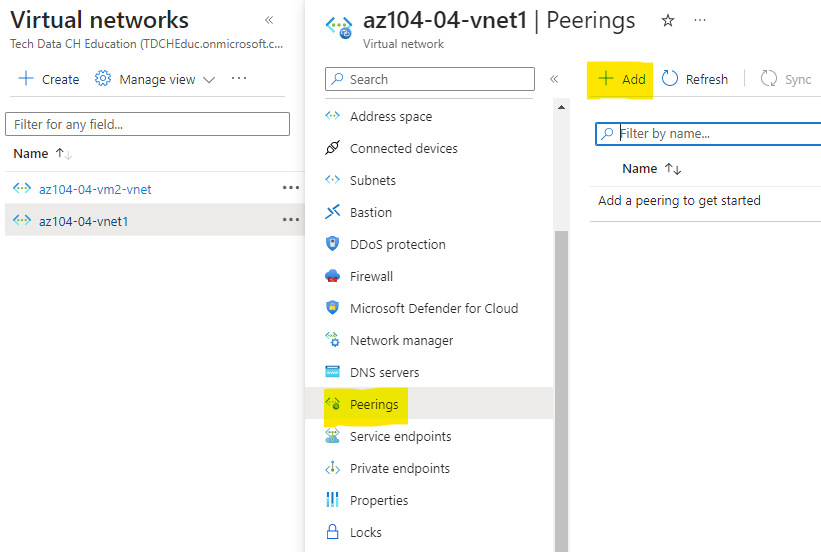
Task: Open az104-04-vm2-vnet link
Action: (95, 189)
